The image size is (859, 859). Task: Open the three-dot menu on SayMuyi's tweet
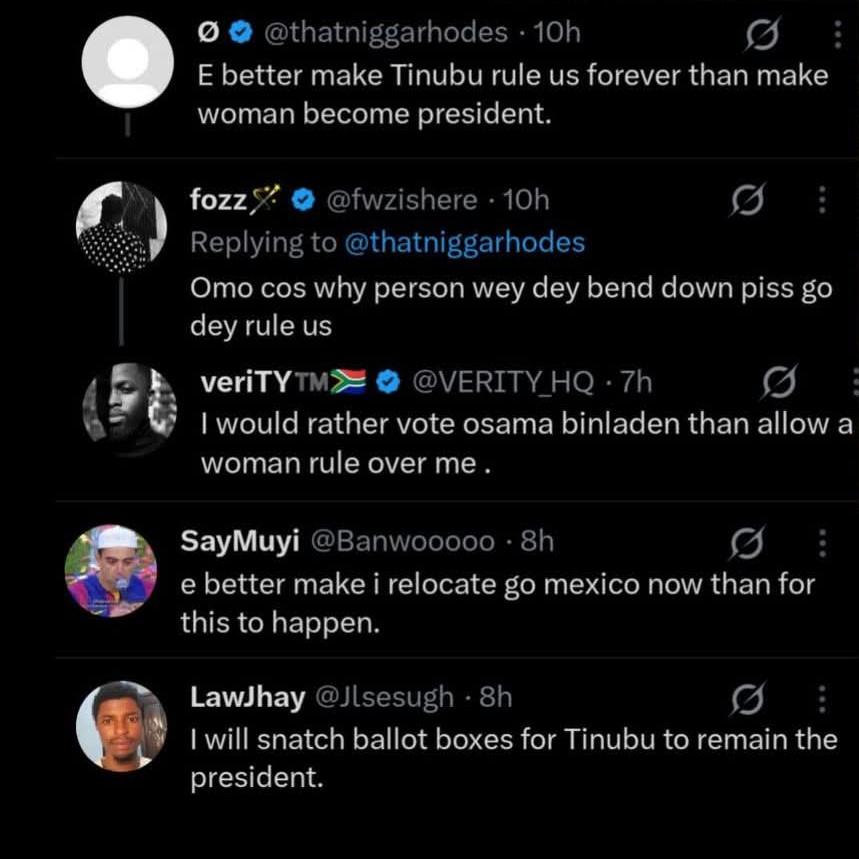[822, 543]
